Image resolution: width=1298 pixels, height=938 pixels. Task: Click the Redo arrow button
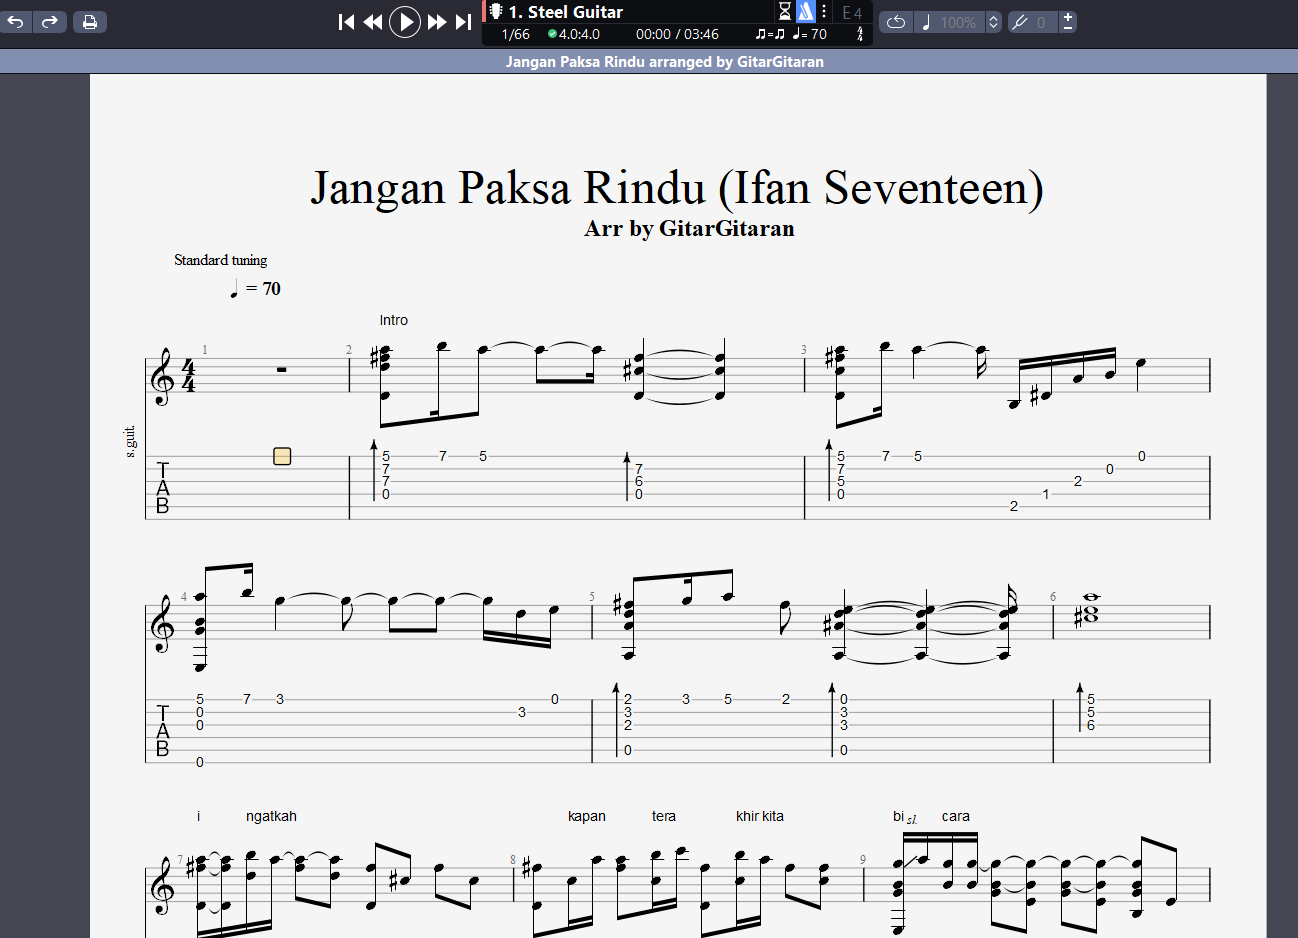pyautogui.click(x=50, y=21)
